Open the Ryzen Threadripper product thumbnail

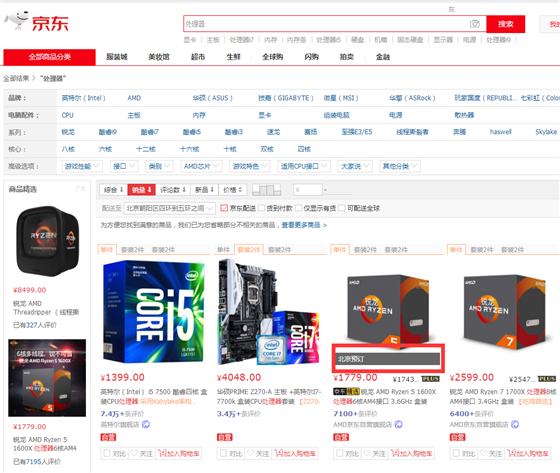pyautogui.click(x=48, y=241)
